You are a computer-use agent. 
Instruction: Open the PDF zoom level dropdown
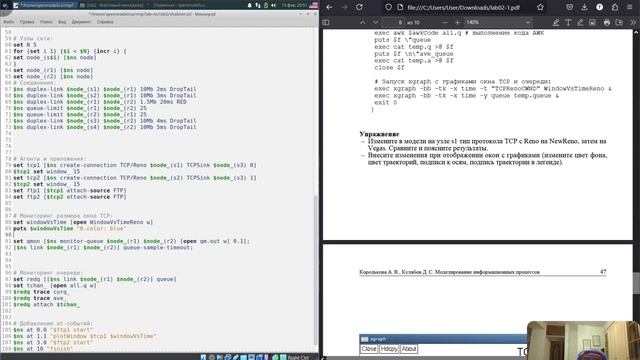click(x=498, y=22)
